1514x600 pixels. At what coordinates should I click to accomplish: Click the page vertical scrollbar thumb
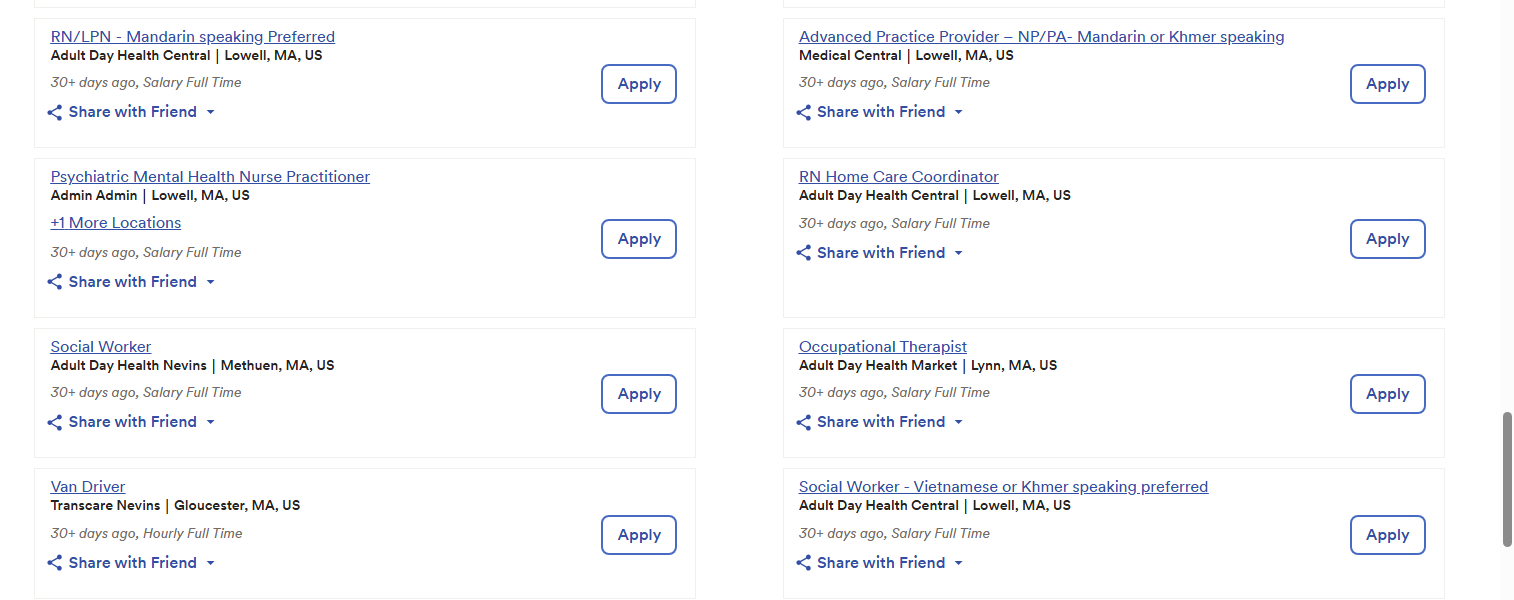click(x=1507, y=478)
